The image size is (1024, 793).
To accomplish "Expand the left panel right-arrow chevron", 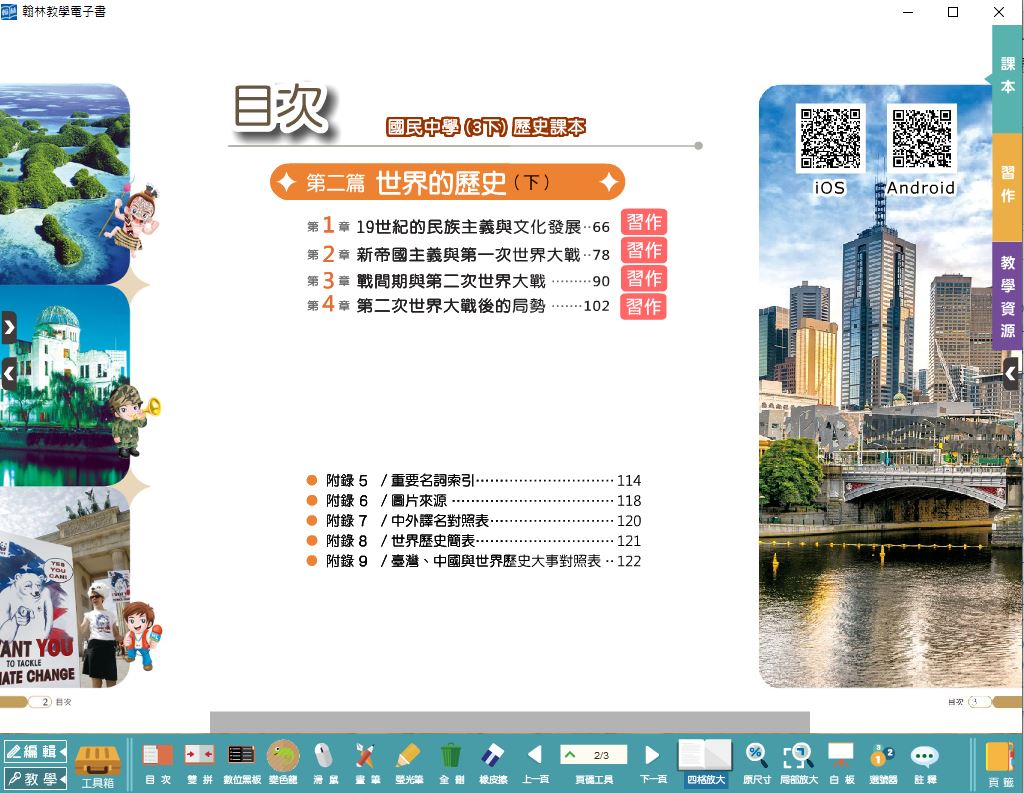I will point(9,327).
